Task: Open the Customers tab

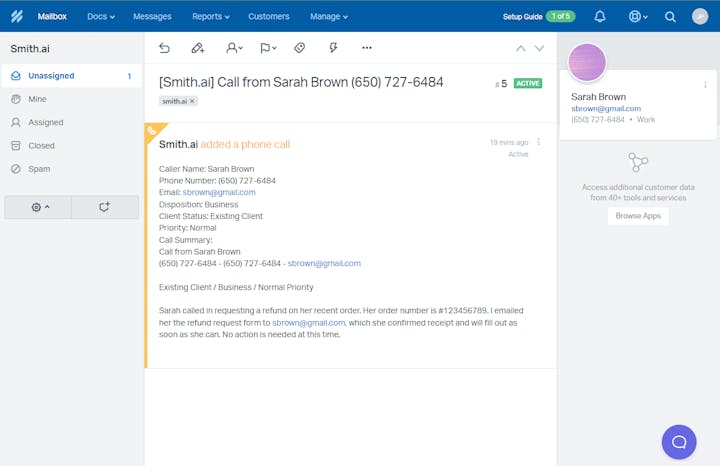Action: (268, 17)
